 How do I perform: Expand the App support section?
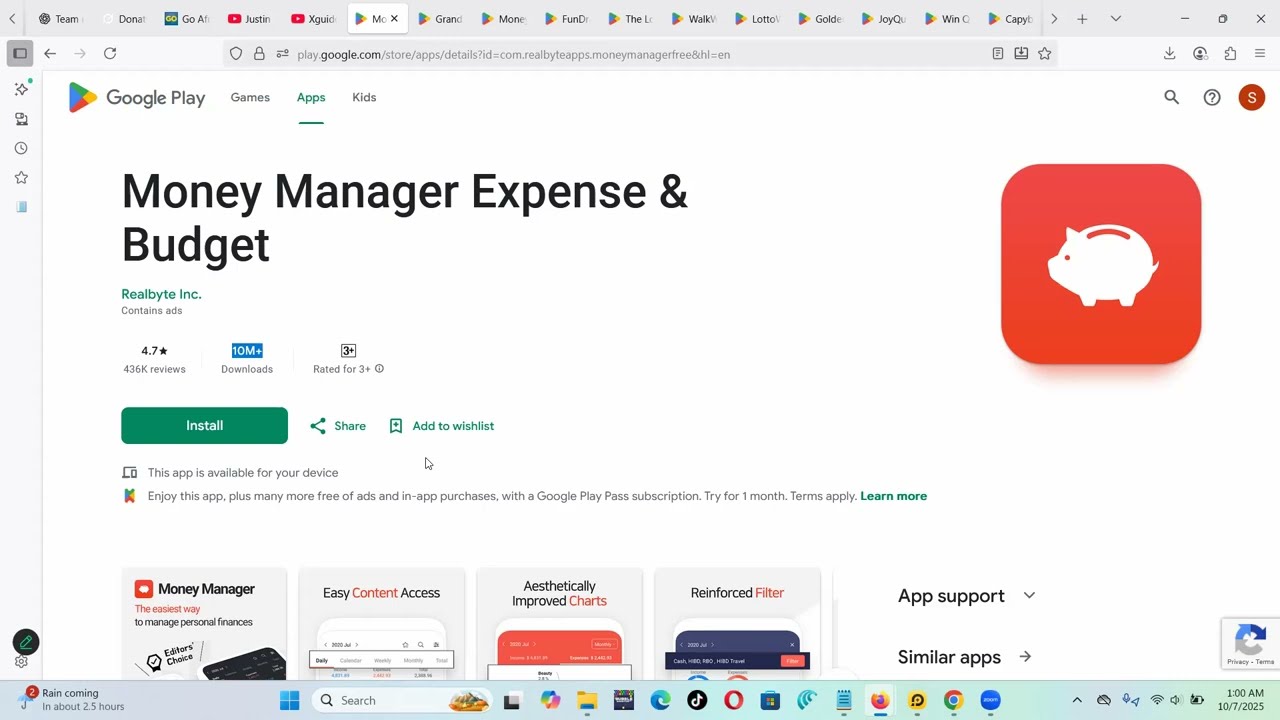coord(966,596)
